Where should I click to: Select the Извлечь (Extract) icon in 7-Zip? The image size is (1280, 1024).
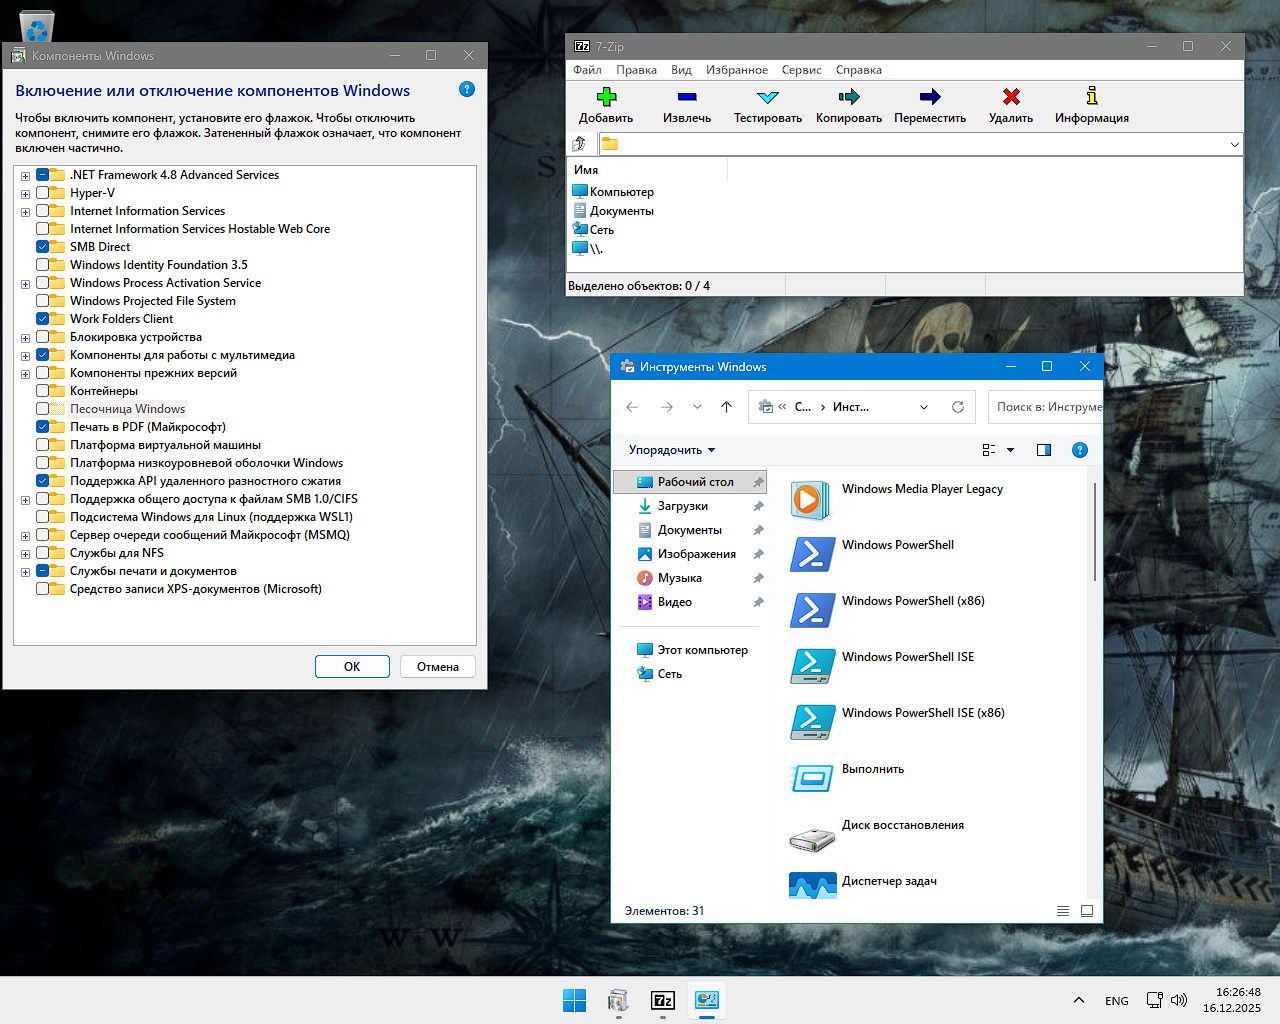click(x=687, y=105)
